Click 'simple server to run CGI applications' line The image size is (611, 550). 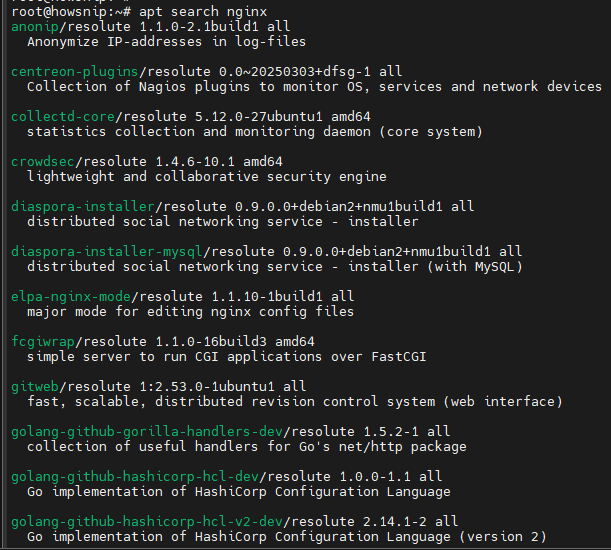(x=226, y=357)
